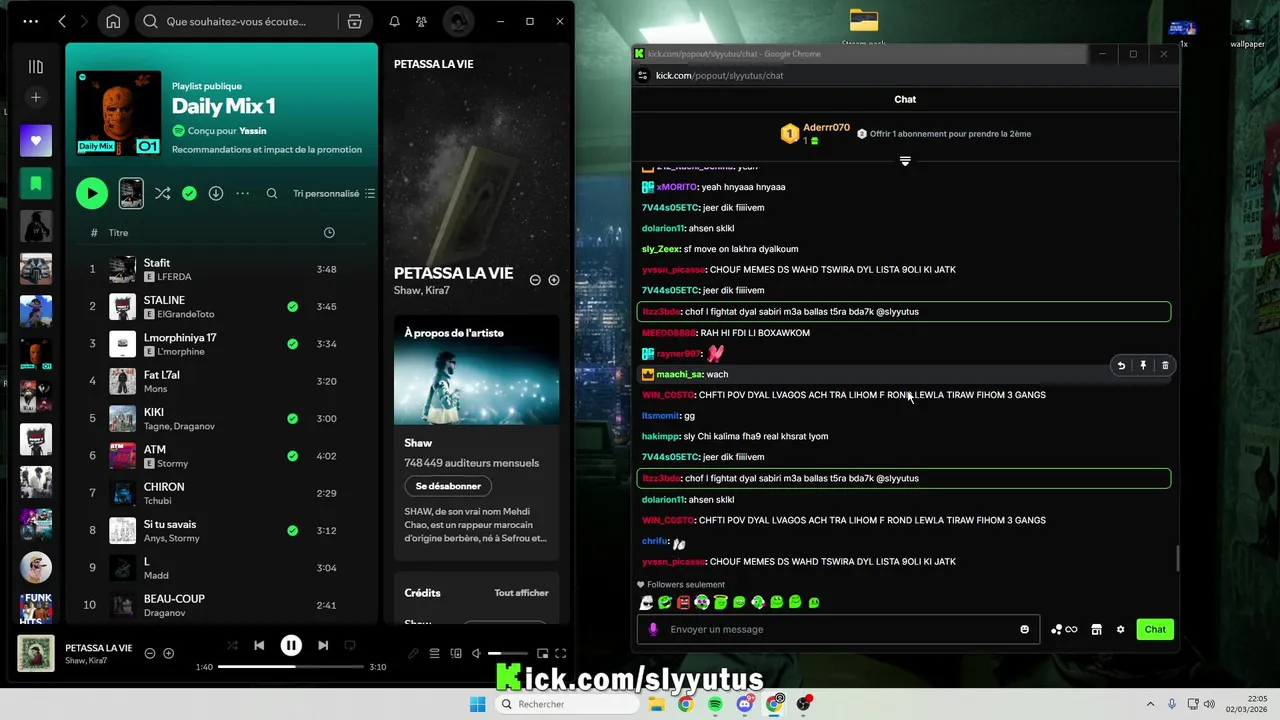Image resolution: width=1280 pixels, height=720 pixels.
Task: Open emoji picker in Kick chat input
Action: coord(1024,629)
